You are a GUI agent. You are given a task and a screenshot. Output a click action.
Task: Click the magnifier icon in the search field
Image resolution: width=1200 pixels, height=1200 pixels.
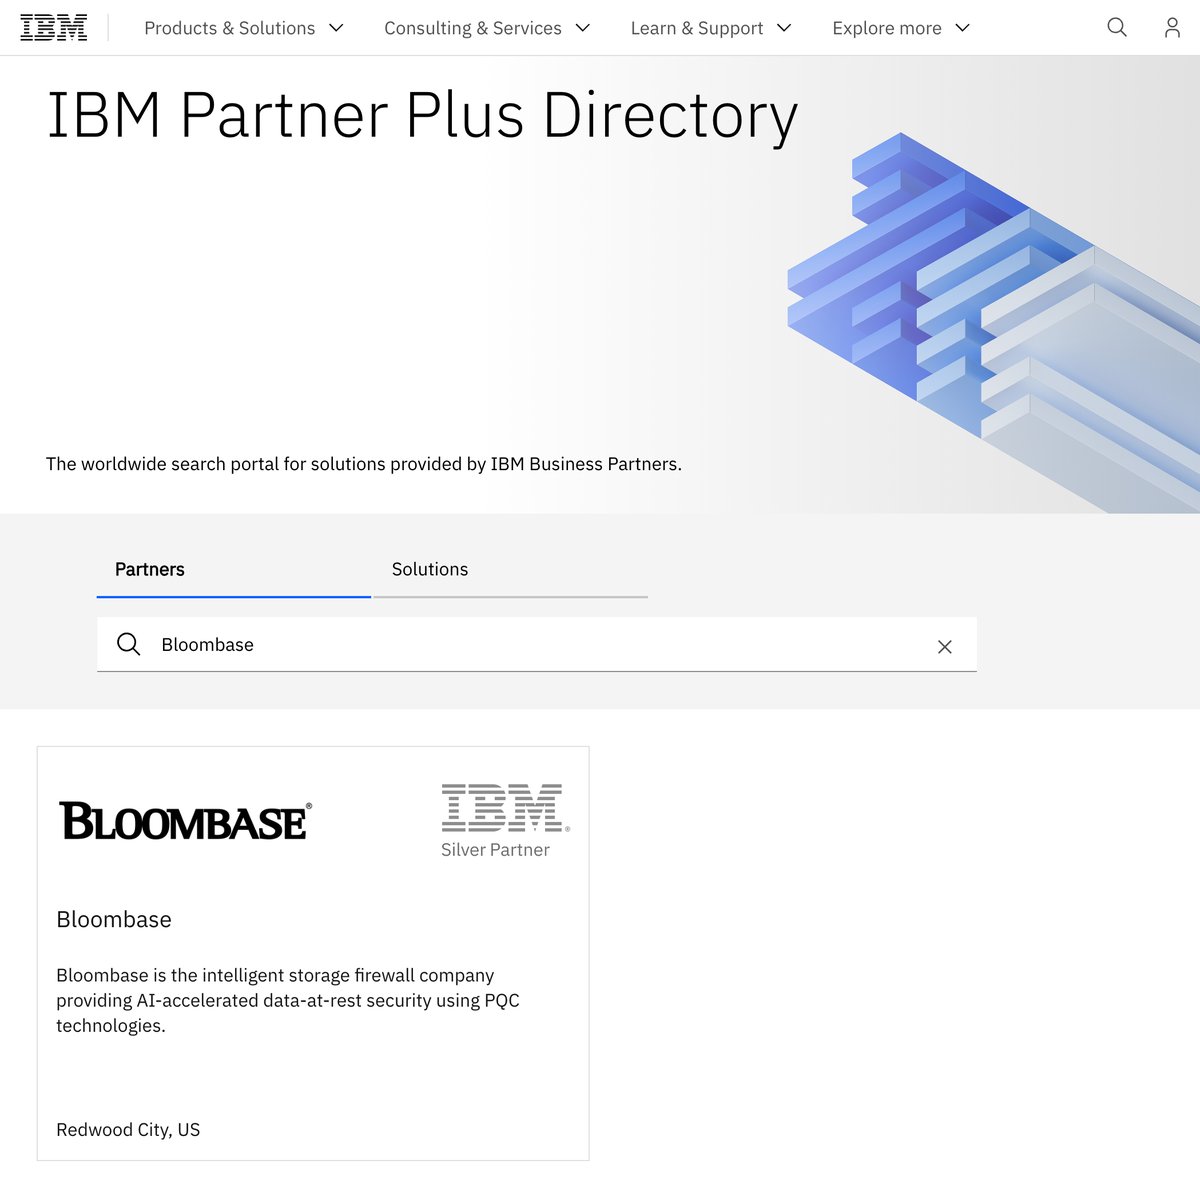click(129, 644)
